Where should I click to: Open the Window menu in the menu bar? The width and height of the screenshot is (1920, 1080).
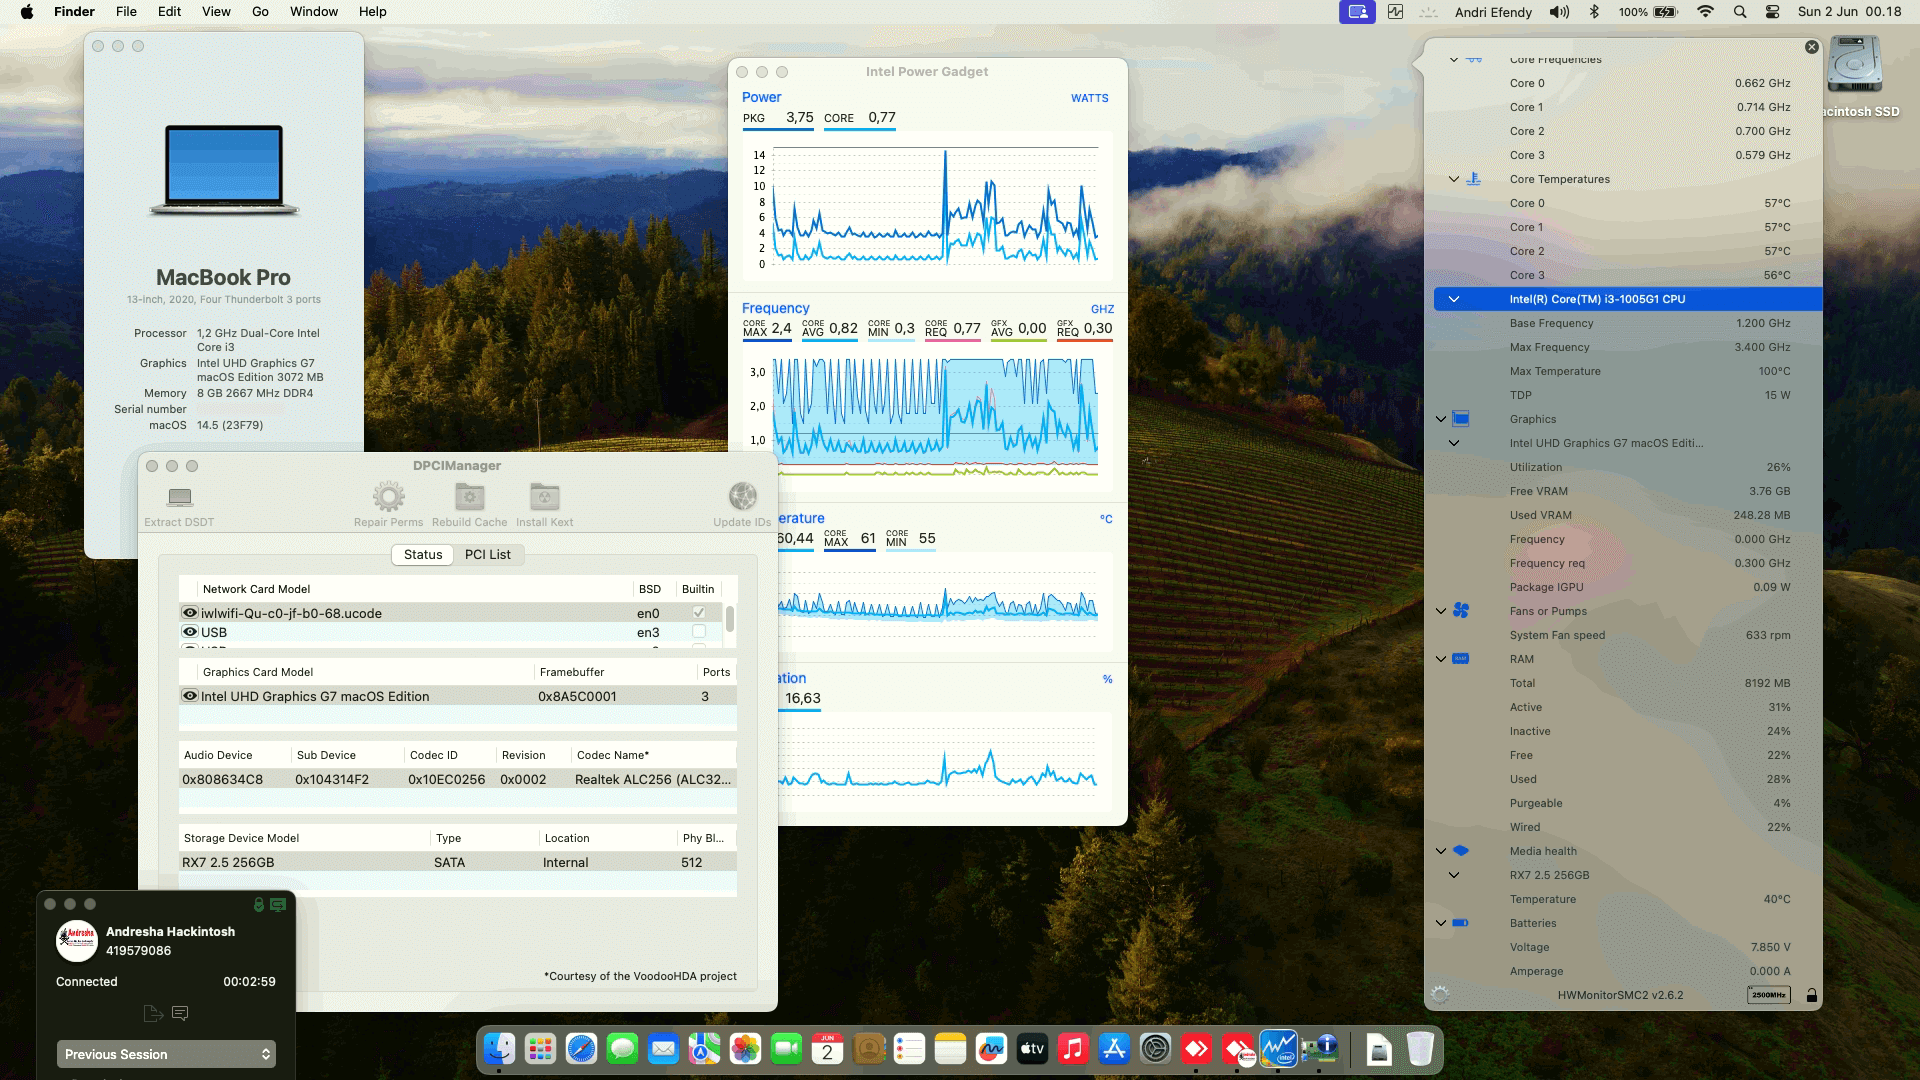point(313,11)
